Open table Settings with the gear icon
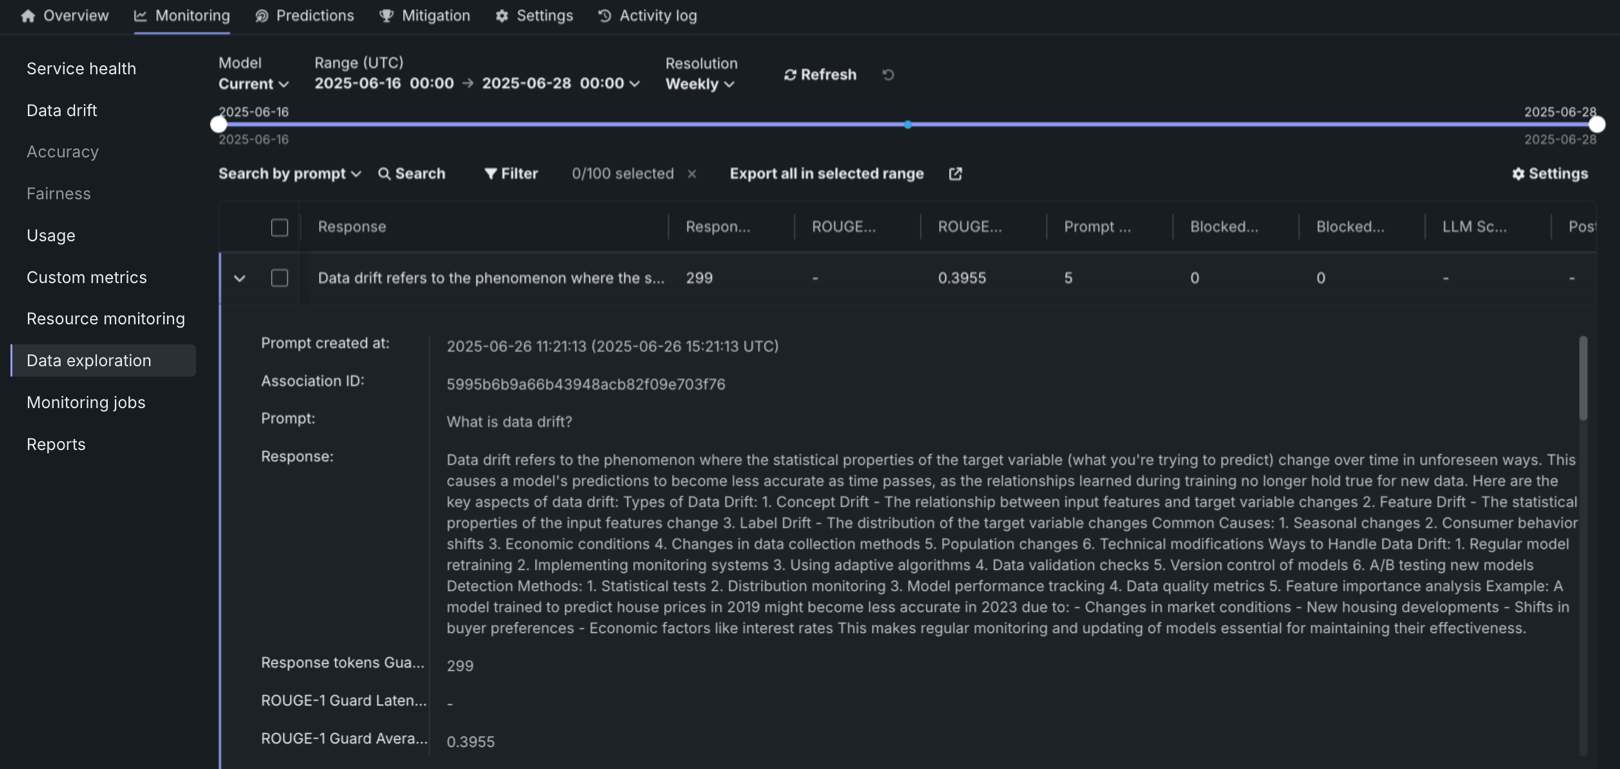 click(1518, 174)
